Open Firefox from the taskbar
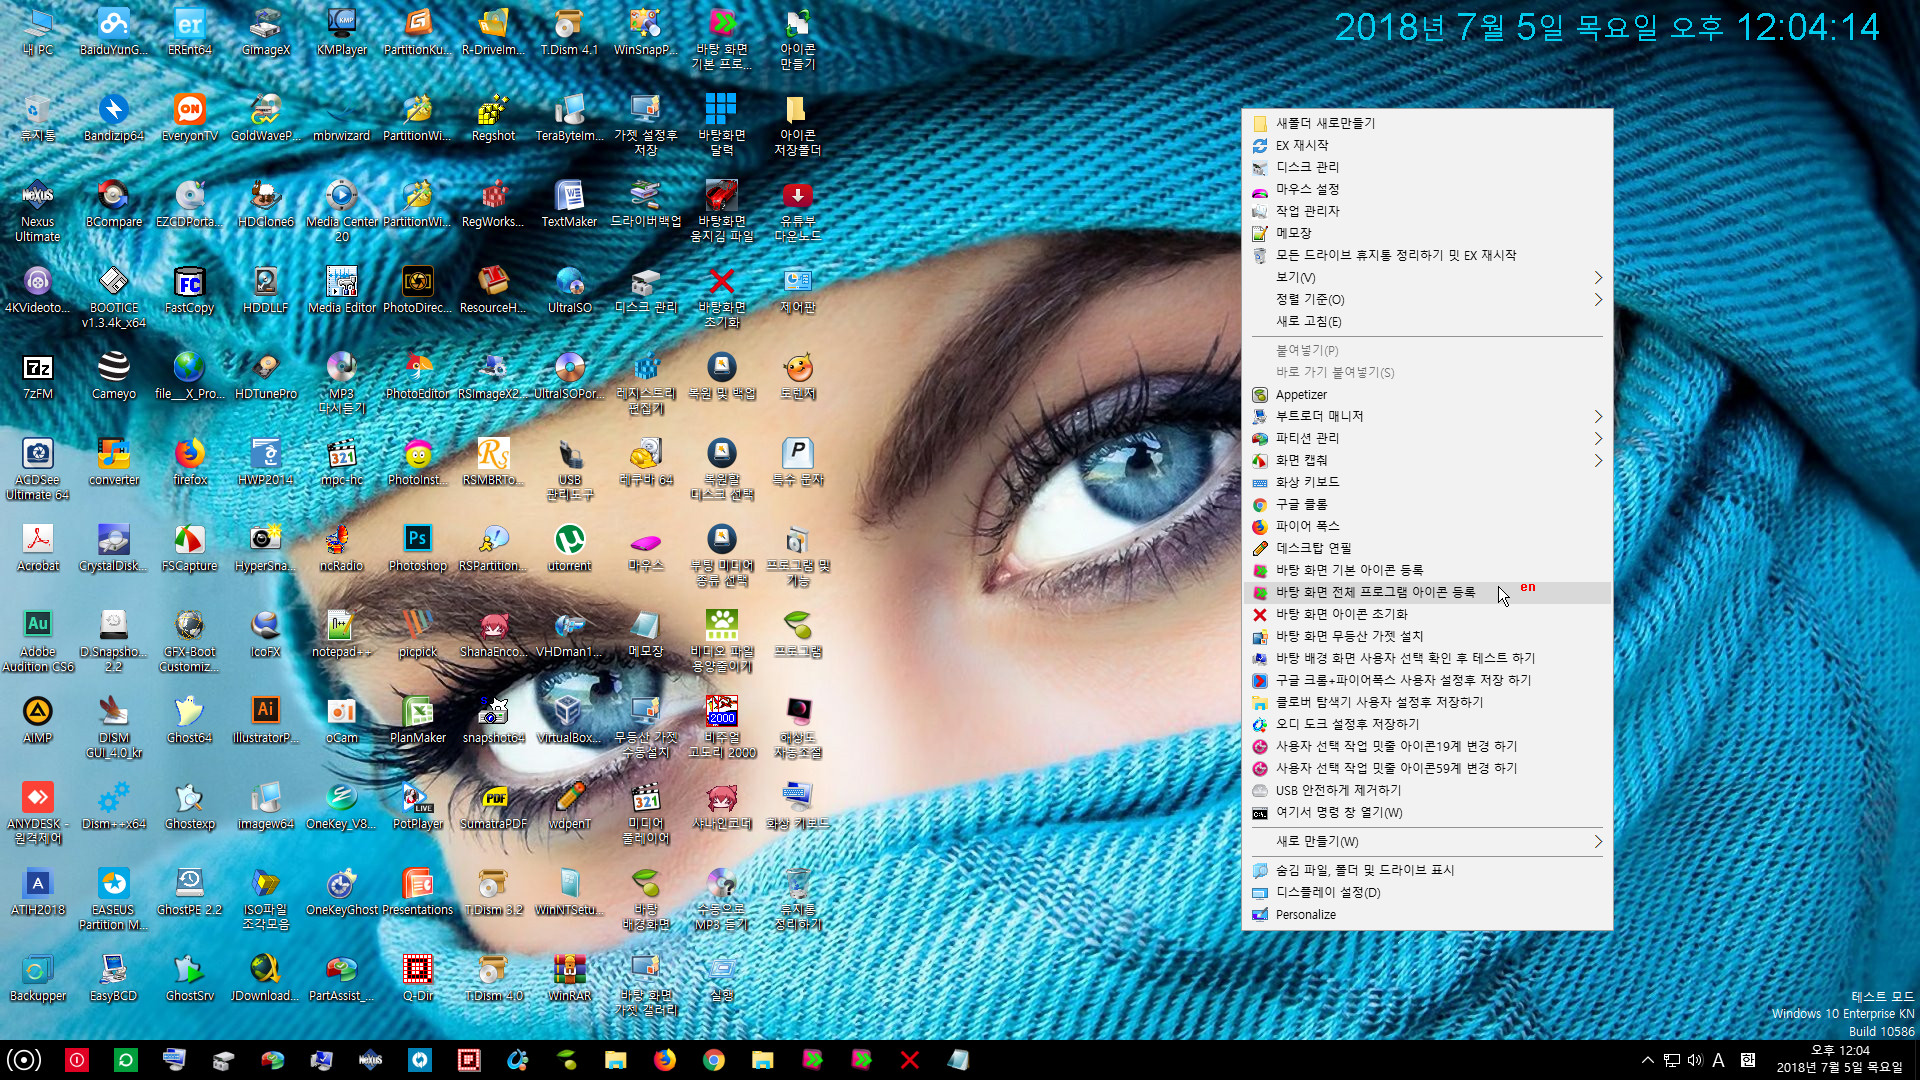The width and height of the screenshot is (1920, 1080). point(665,1060)
